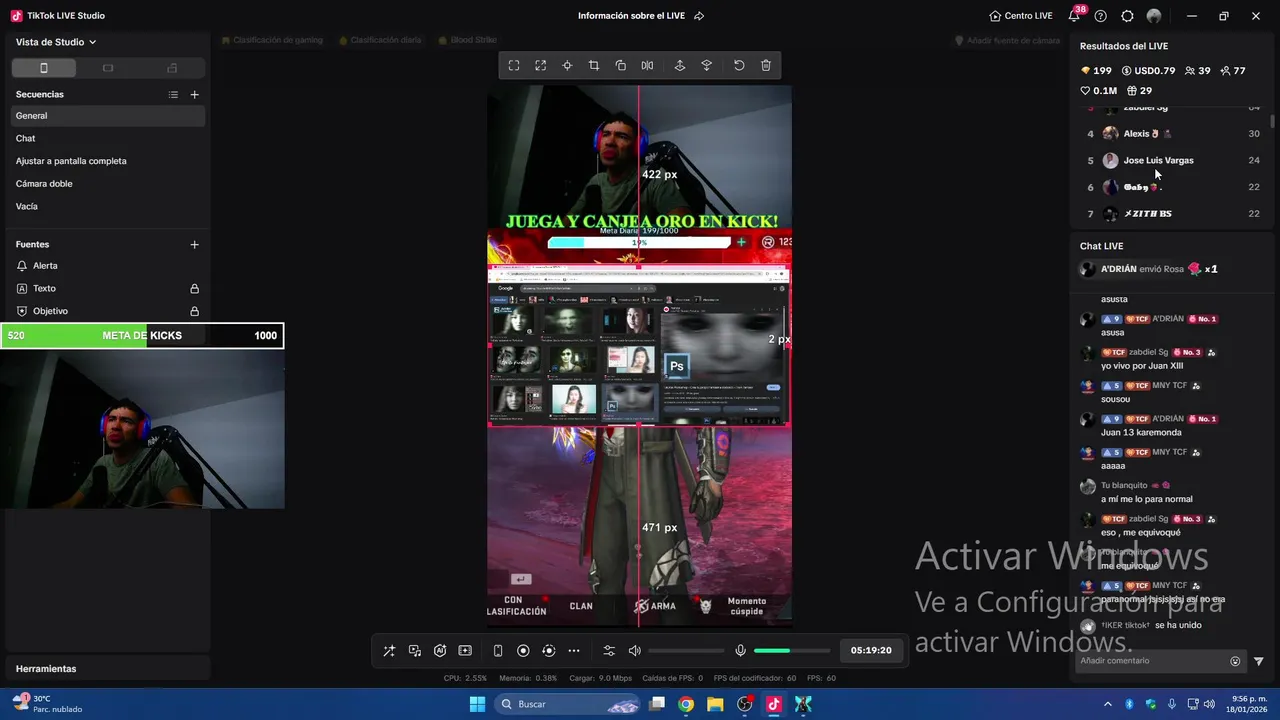The width and height of the screenshot is (1280, 720).
Task: Click the reset rotate icon
Action: (x=739, y=66)
